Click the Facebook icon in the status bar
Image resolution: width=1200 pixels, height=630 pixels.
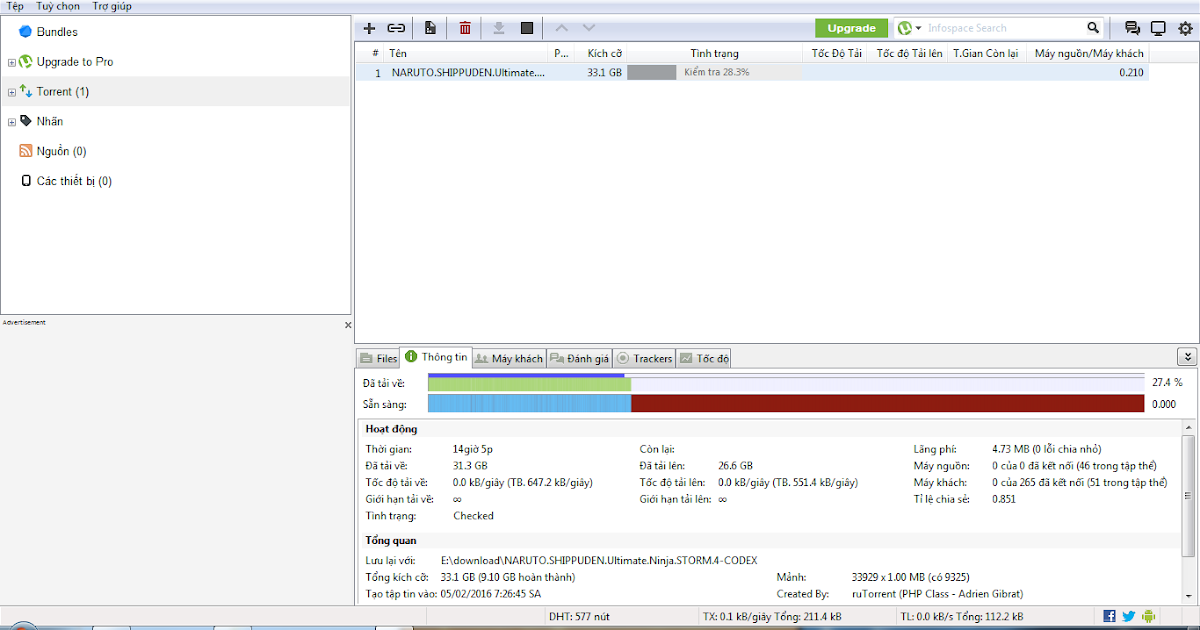coord(1110,616)
